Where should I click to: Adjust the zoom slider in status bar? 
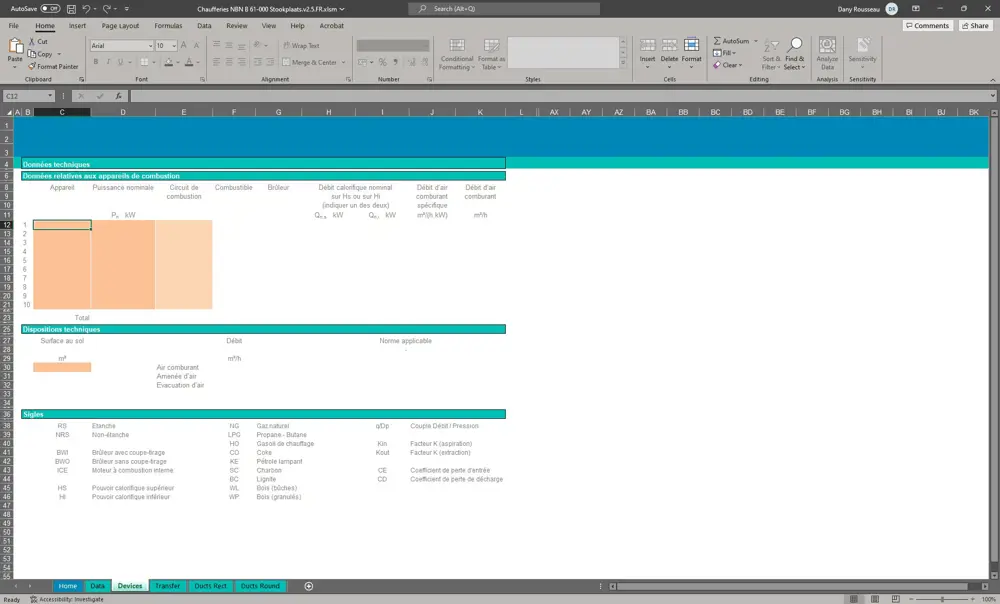pos(942,599)
